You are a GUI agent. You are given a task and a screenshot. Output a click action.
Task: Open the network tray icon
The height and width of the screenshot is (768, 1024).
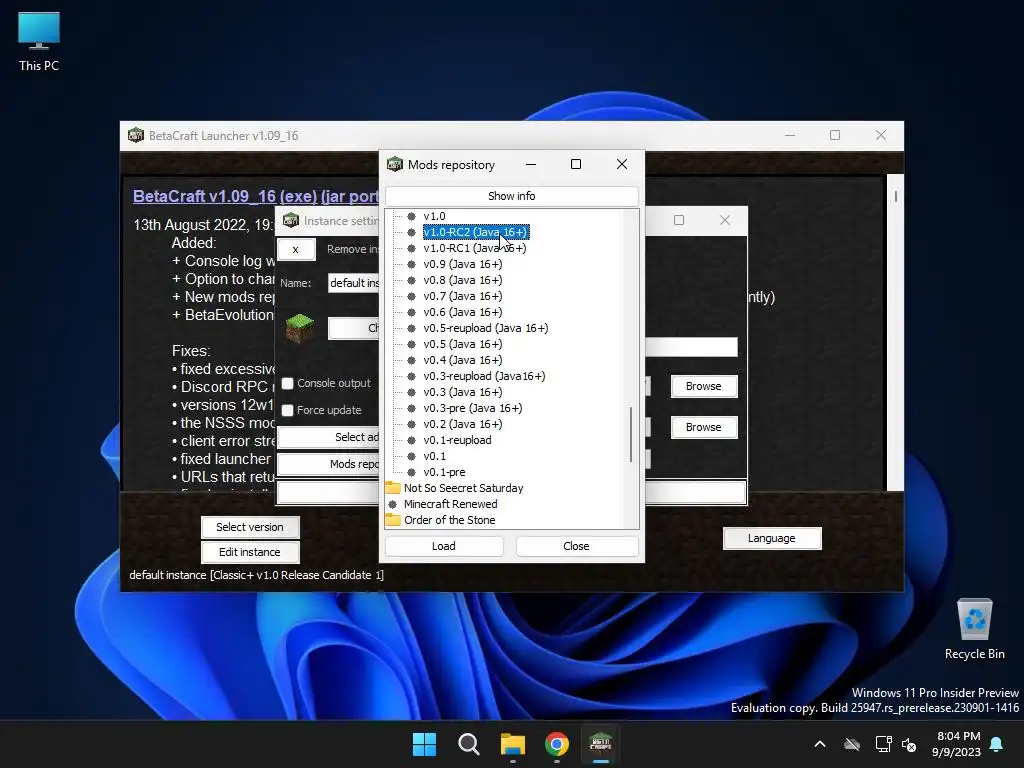(883, 744)
